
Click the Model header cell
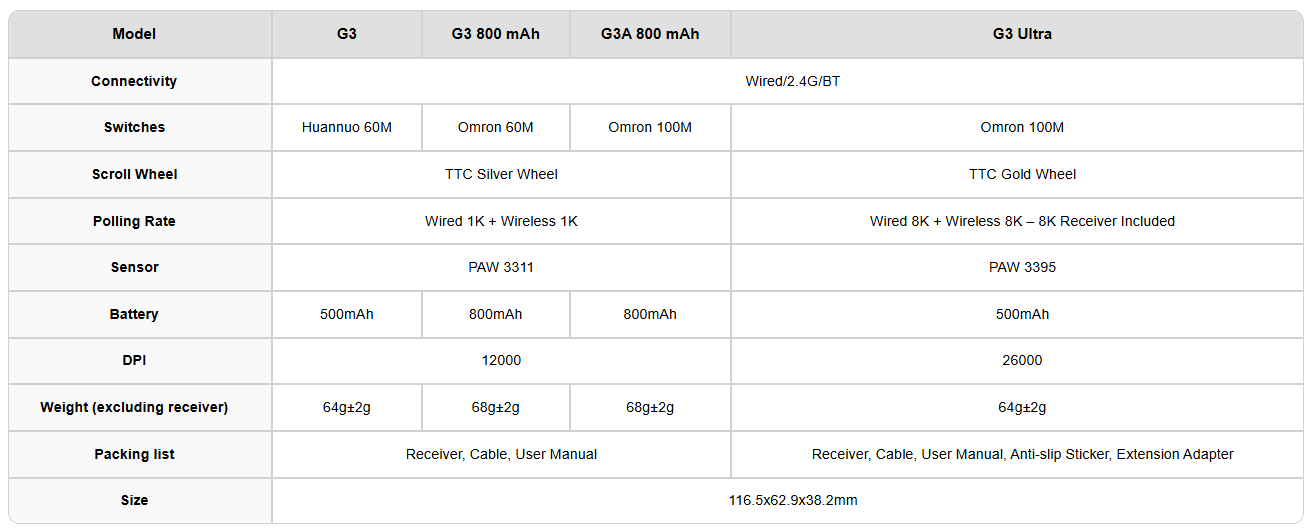(134, 34)
